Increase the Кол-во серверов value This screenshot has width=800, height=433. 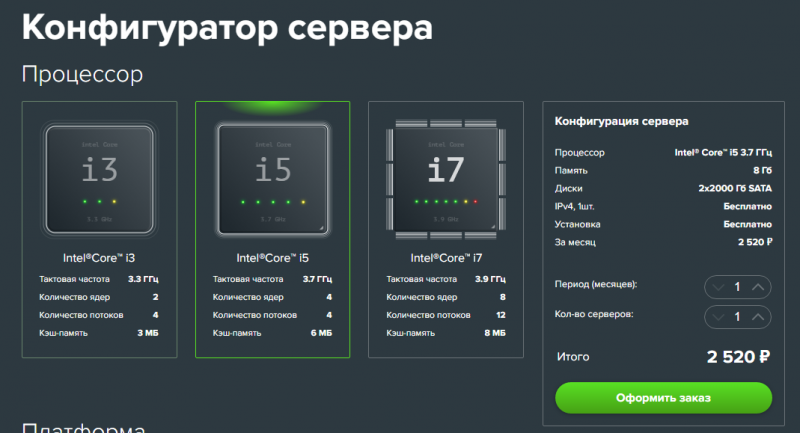click(x=758, y=317)
